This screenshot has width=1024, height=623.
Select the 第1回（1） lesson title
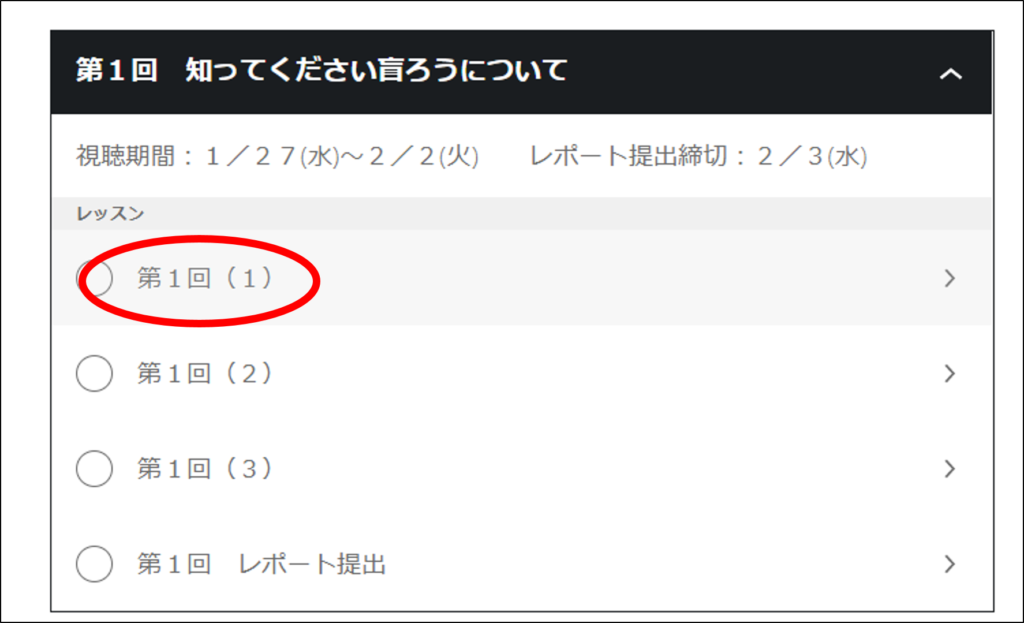point(204,279)
